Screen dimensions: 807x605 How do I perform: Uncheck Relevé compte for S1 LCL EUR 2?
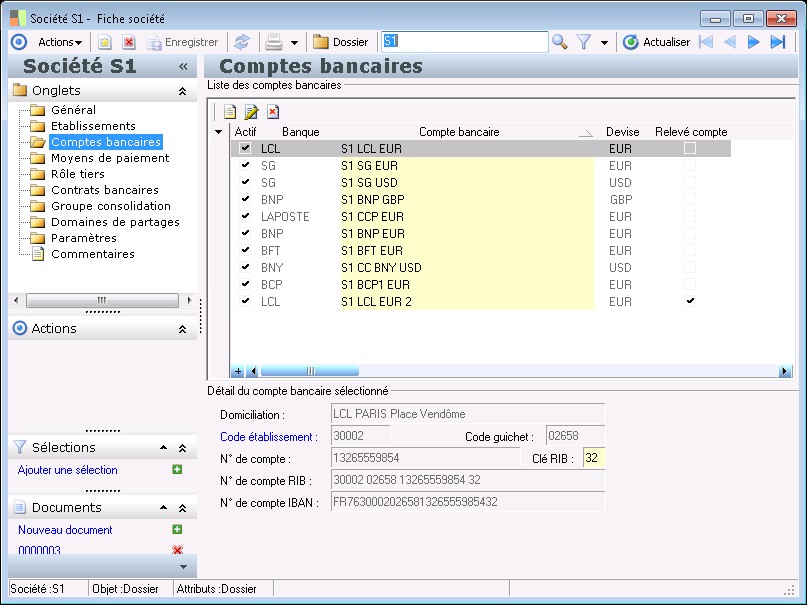690,301
